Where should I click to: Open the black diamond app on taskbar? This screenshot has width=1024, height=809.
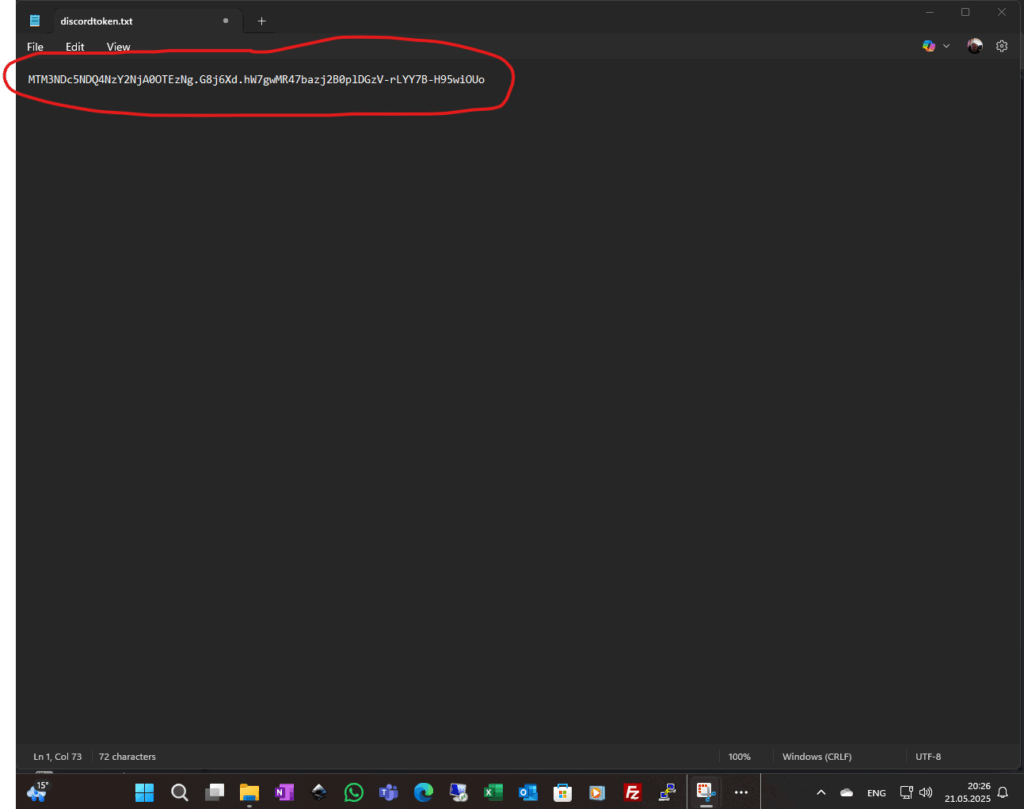[x=319, y=793]
